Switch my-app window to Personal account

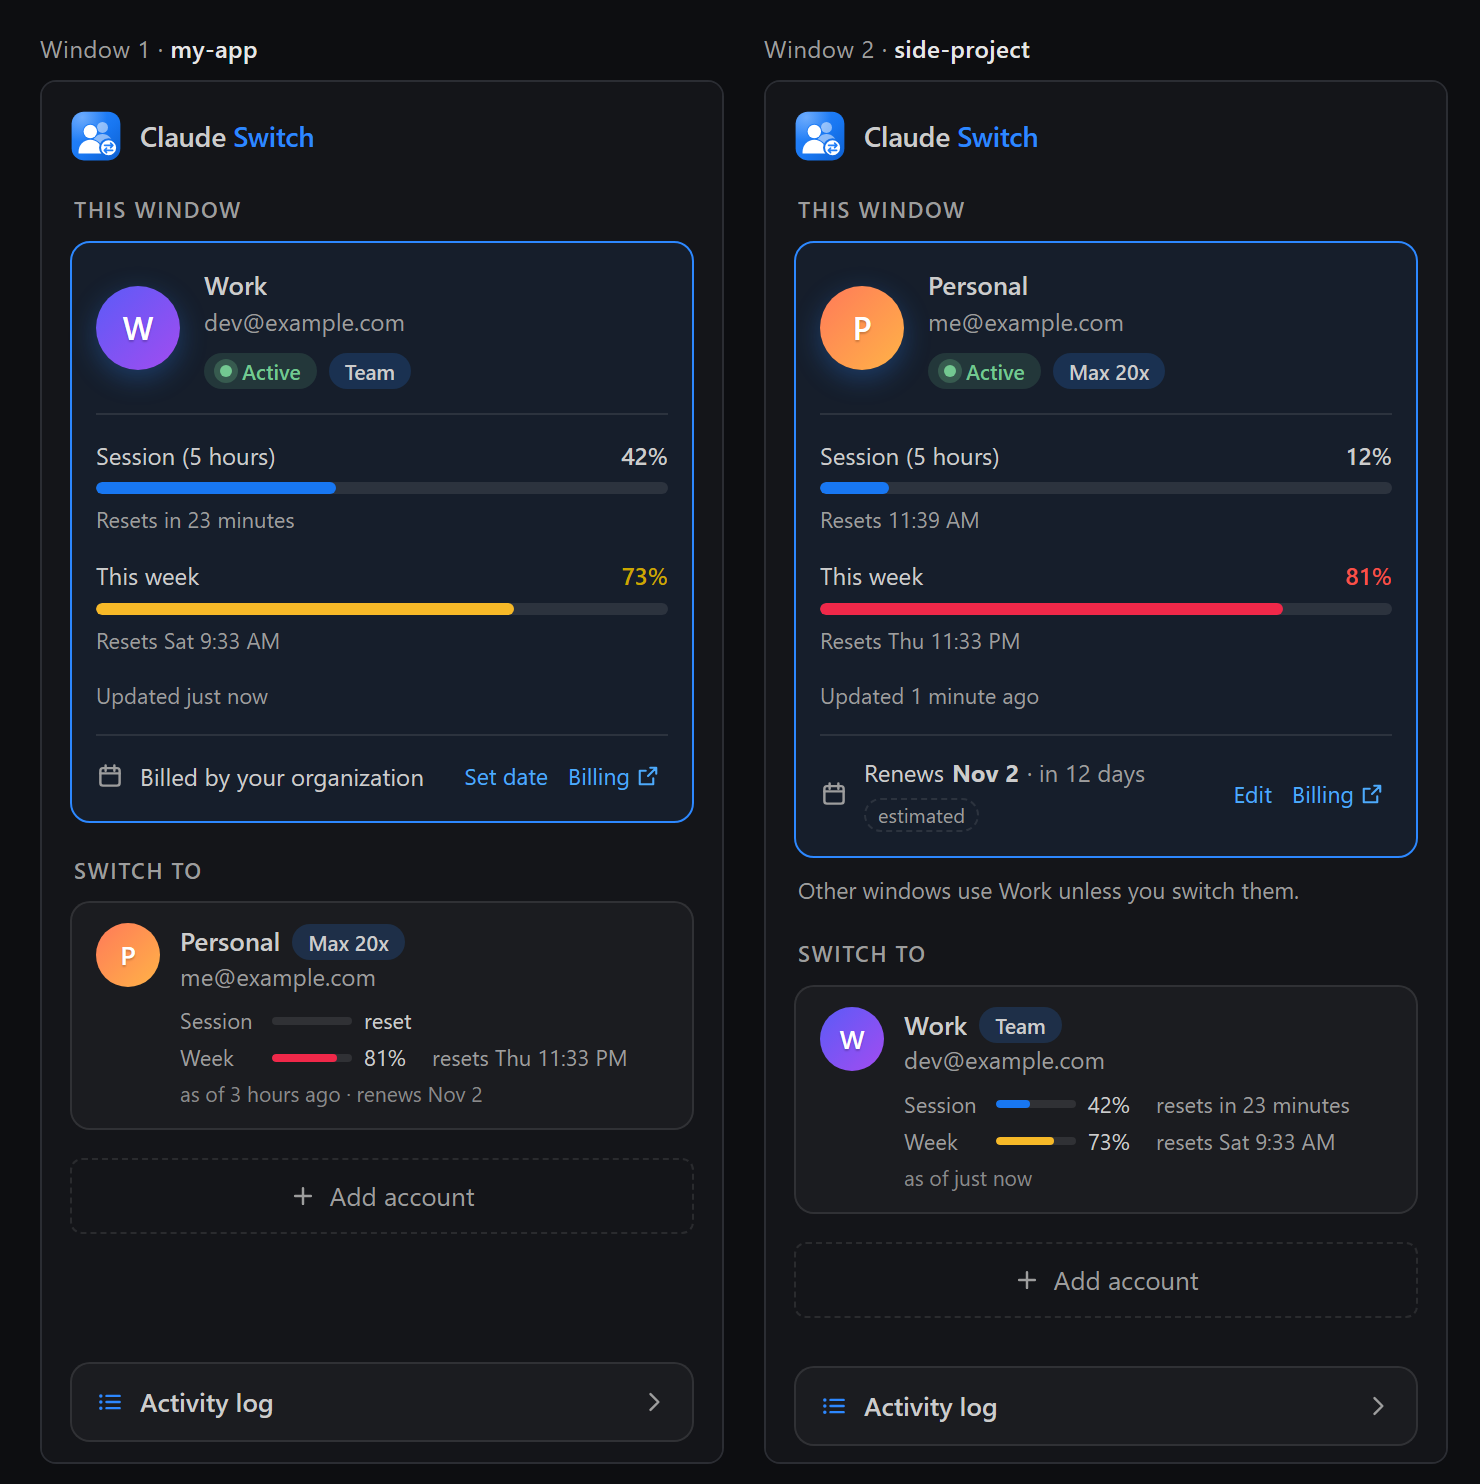pyautogui.click(x=382, y=1016)
